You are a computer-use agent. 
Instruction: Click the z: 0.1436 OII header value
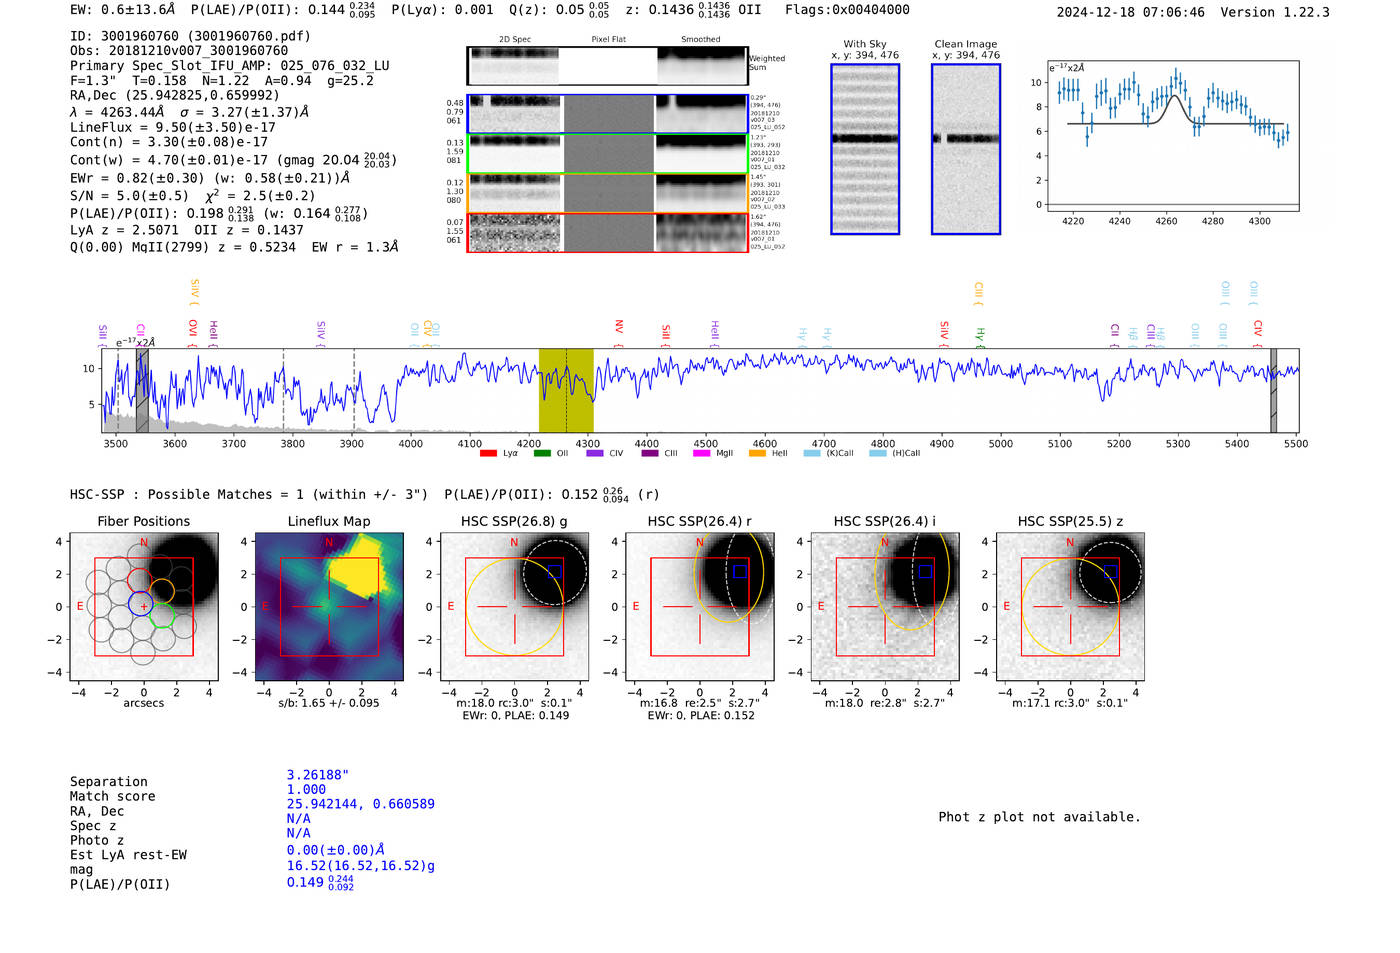[693, 10]
